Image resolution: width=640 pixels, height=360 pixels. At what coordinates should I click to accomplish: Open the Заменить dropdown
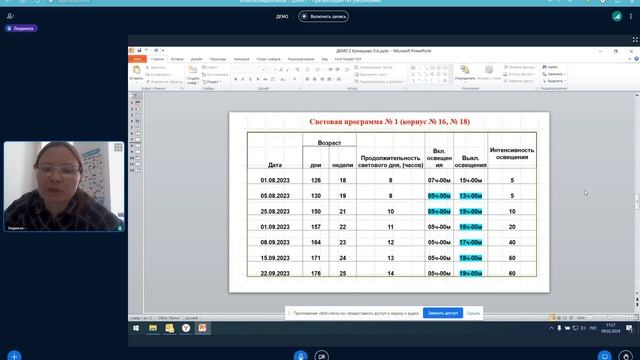coord(553,74)
